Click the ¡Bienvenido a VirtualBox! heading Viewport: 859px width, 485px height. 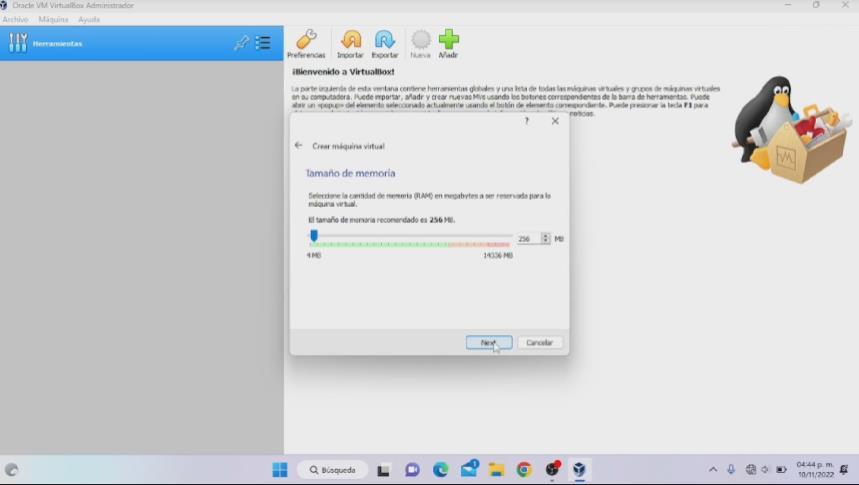point(343,72)
